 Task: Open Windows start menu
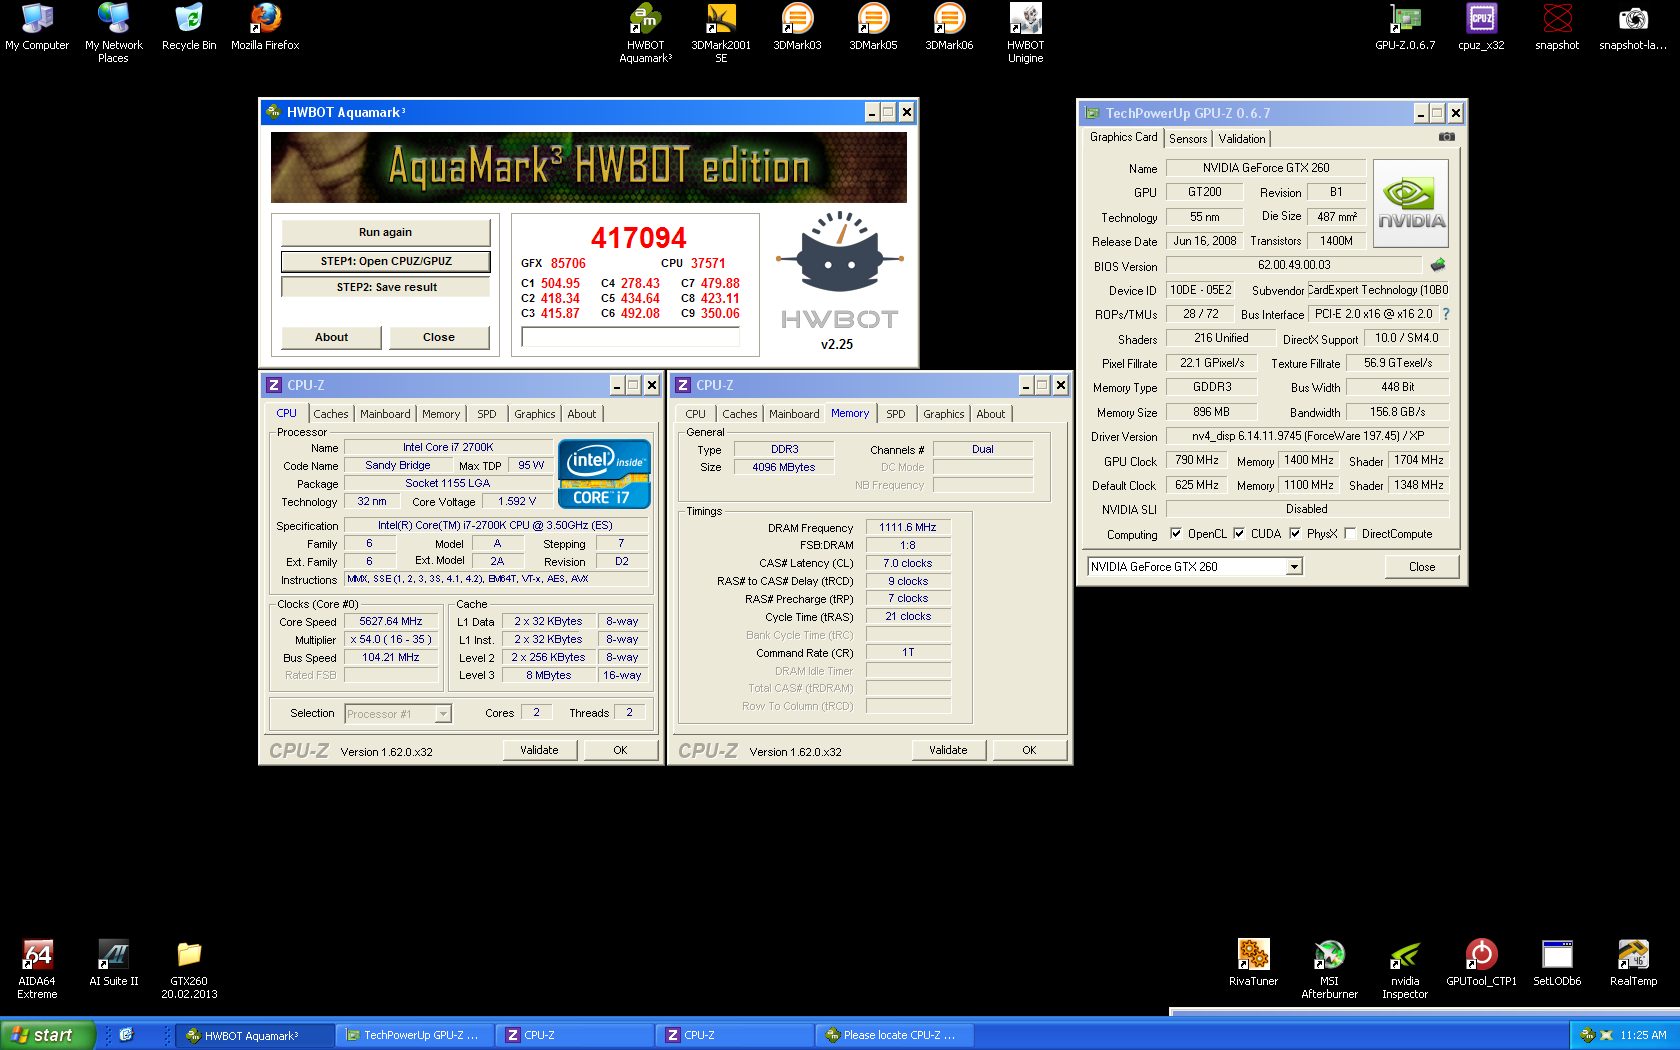click(48, 1035)
